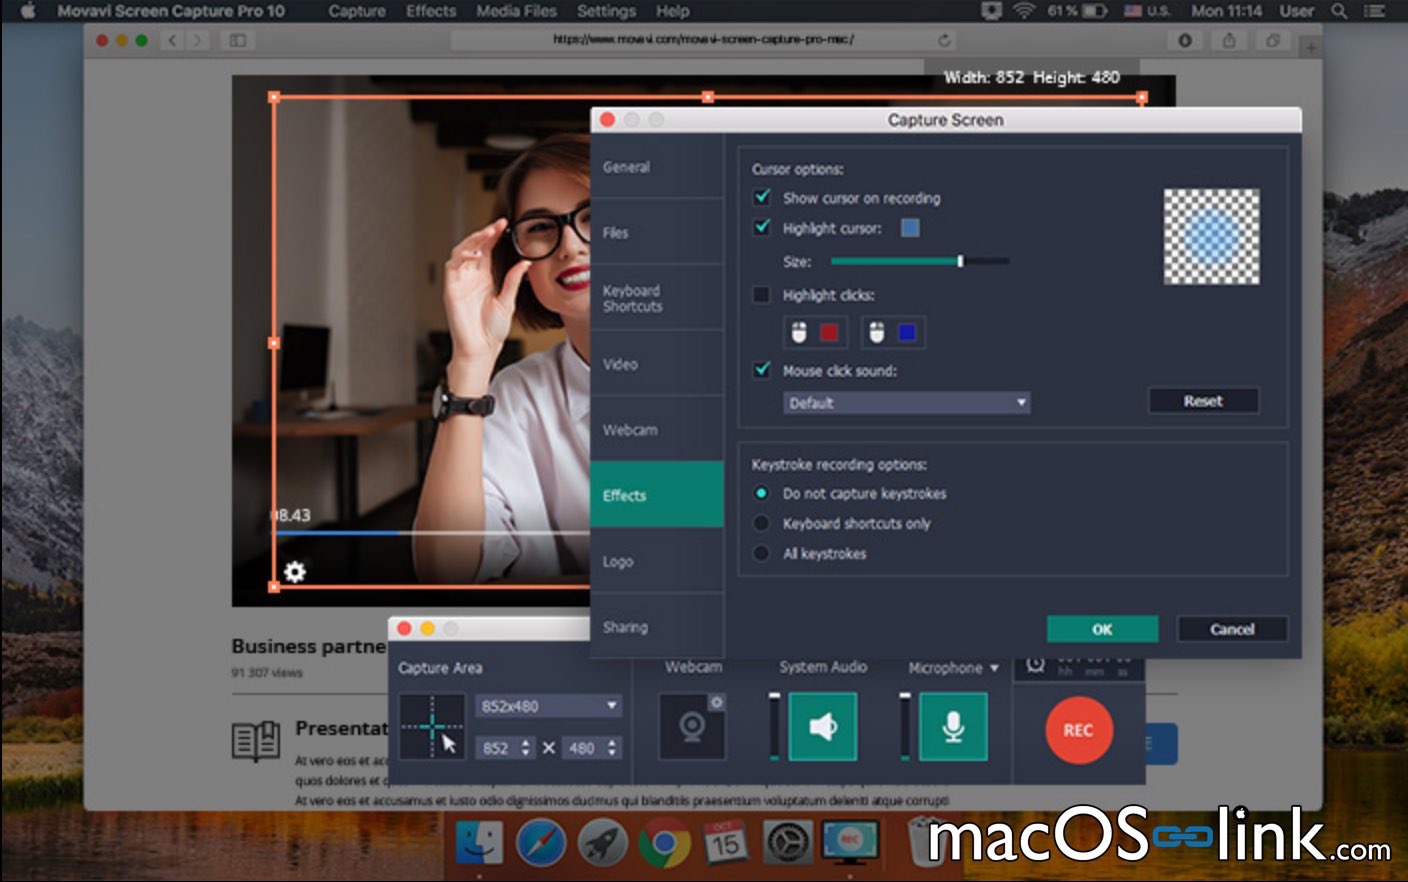Click the Highlight cursor color swatch
The height and width of the screenshot is (882, 1408).
(x=911, y=228)
